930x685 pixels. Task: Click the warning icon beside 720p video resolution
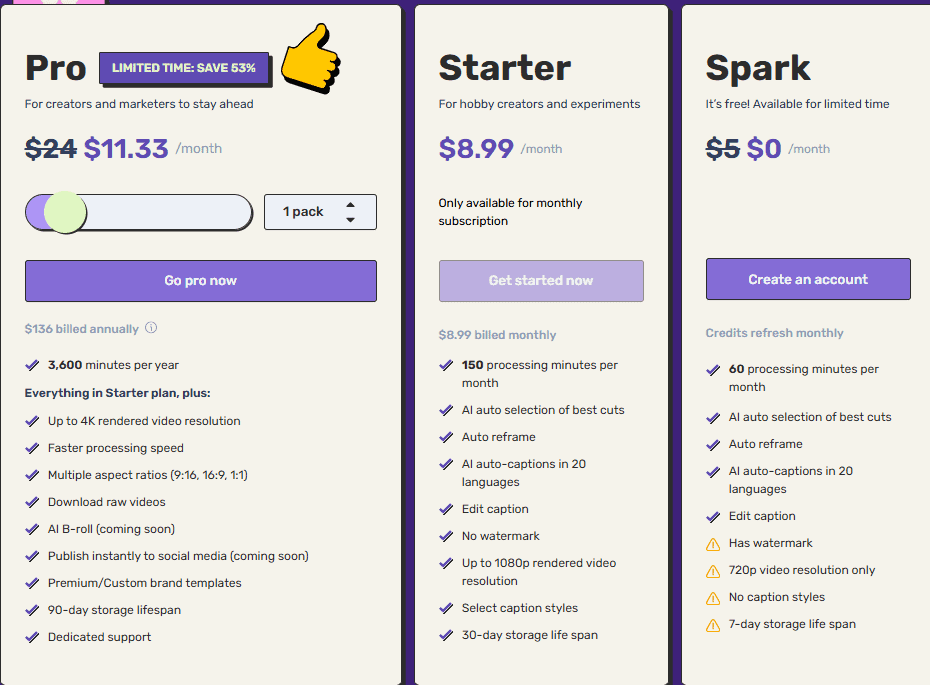(713, 571)
